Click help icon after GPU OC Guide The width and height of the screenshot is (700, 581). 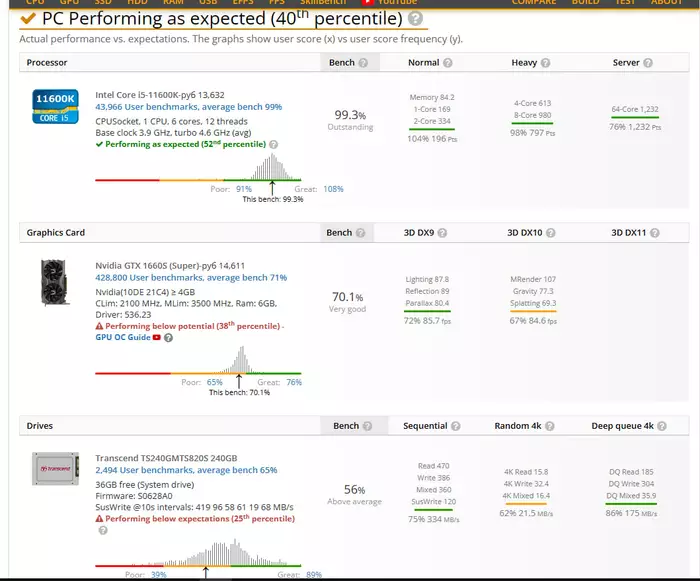coord(168,338)
